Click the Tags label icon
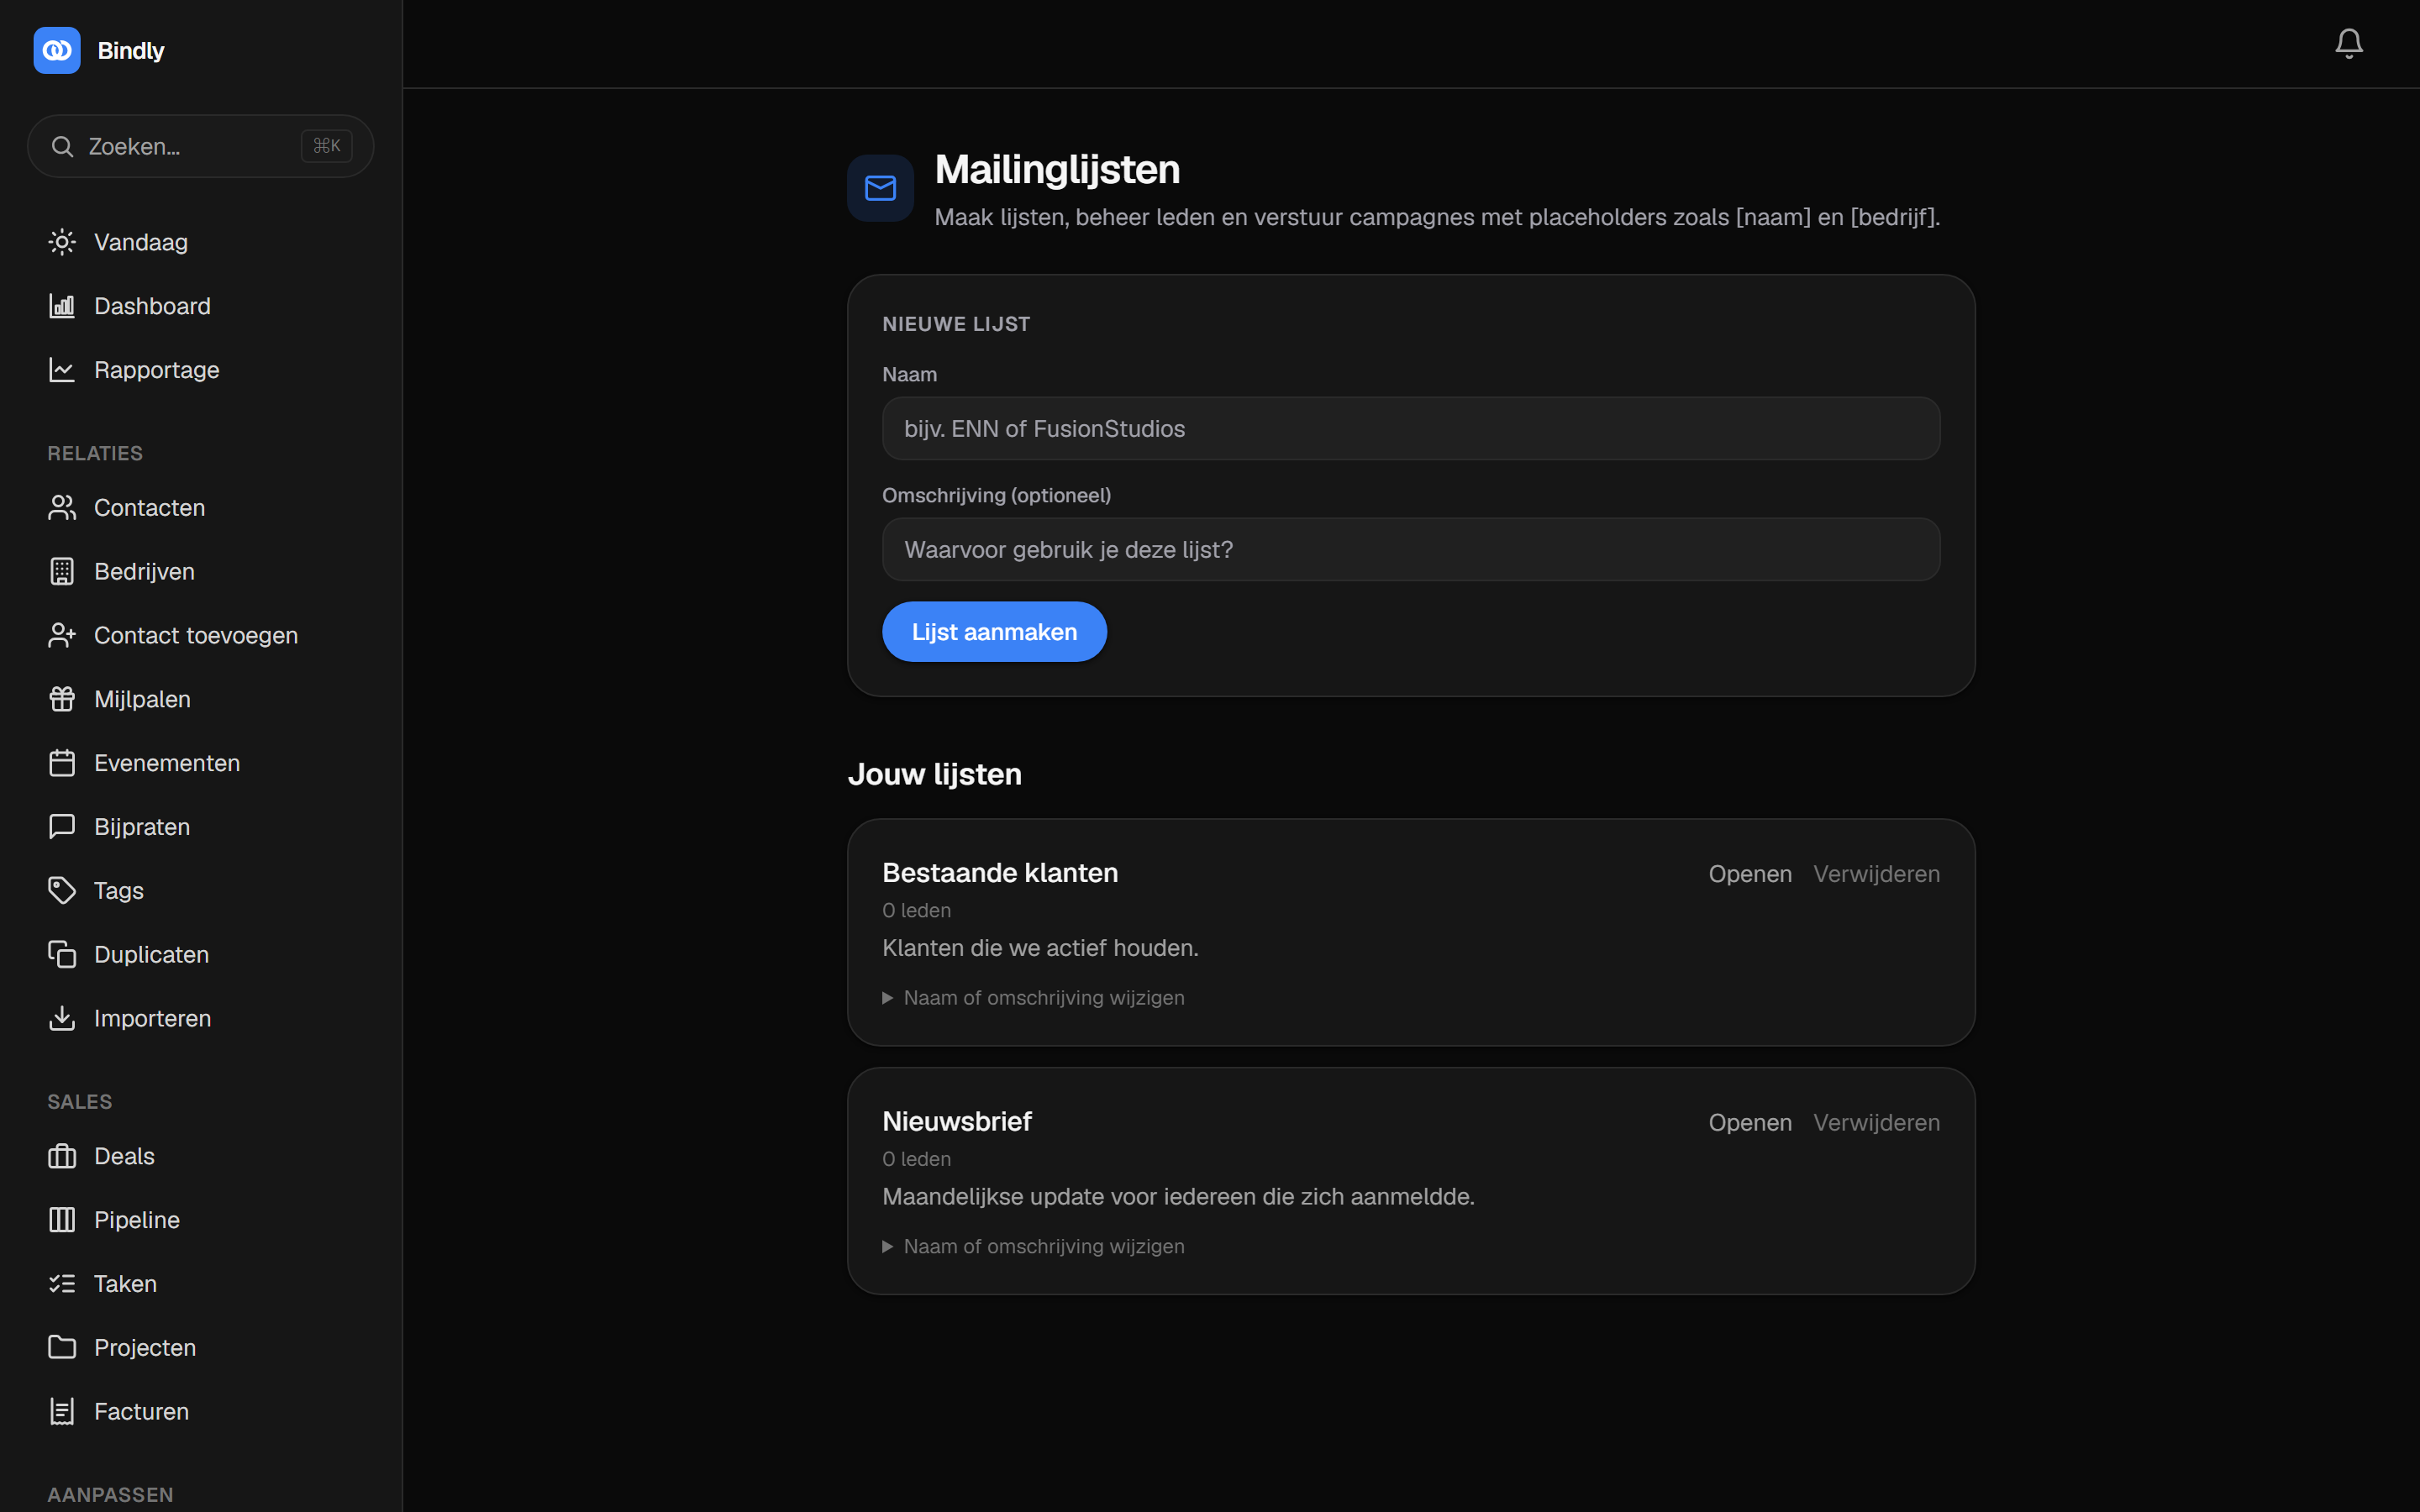This screenshot has width=2420, height=1512. [62, 890]
